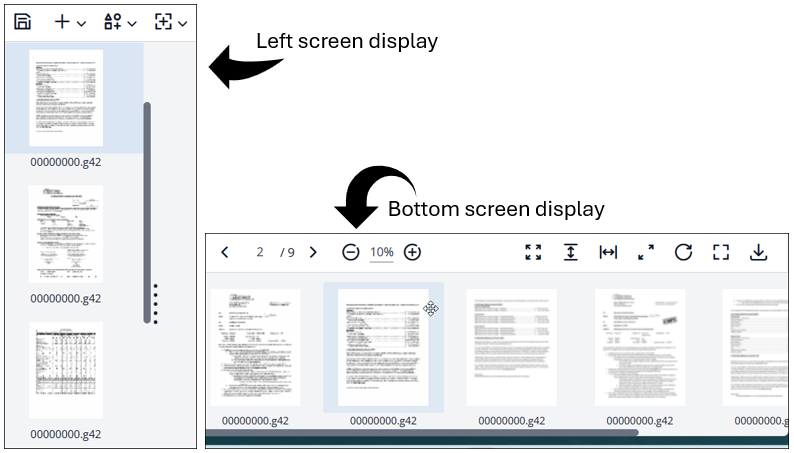The image size is (794, 453).
Task: Go to next page arrow
Action: [313, 252]
